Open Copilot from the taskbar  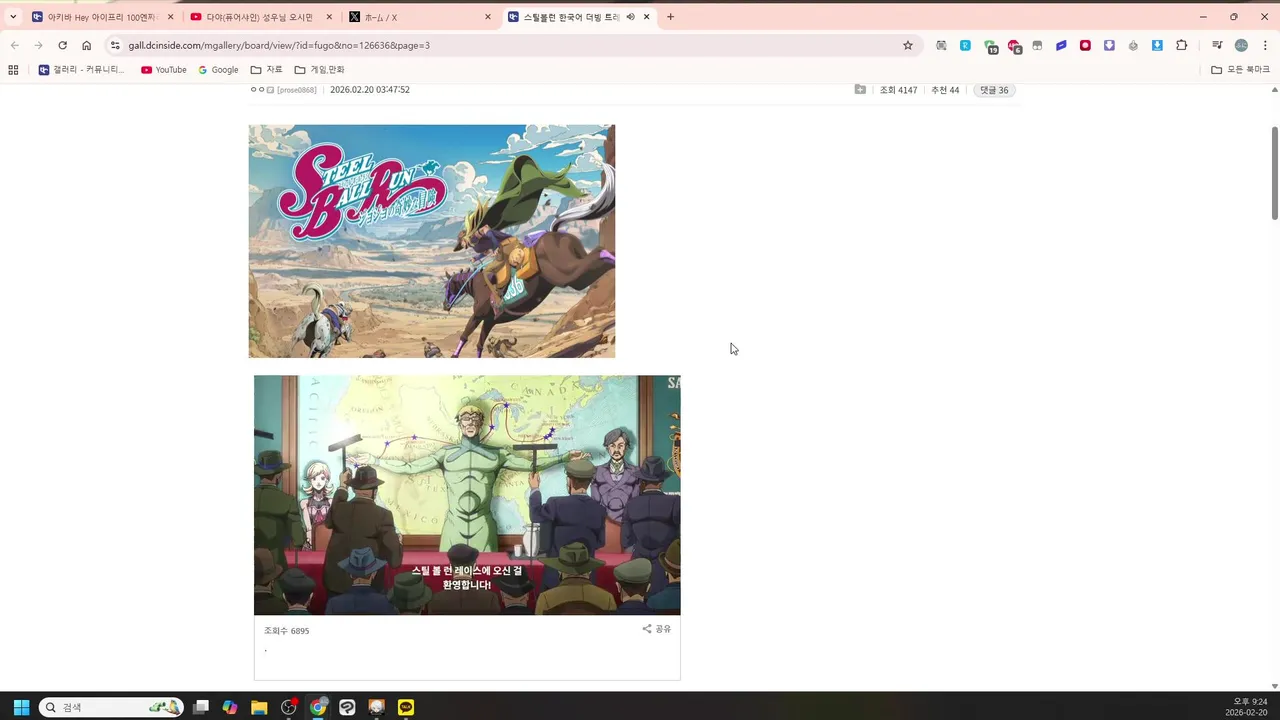pyautogui.click(x=230, y=707)
